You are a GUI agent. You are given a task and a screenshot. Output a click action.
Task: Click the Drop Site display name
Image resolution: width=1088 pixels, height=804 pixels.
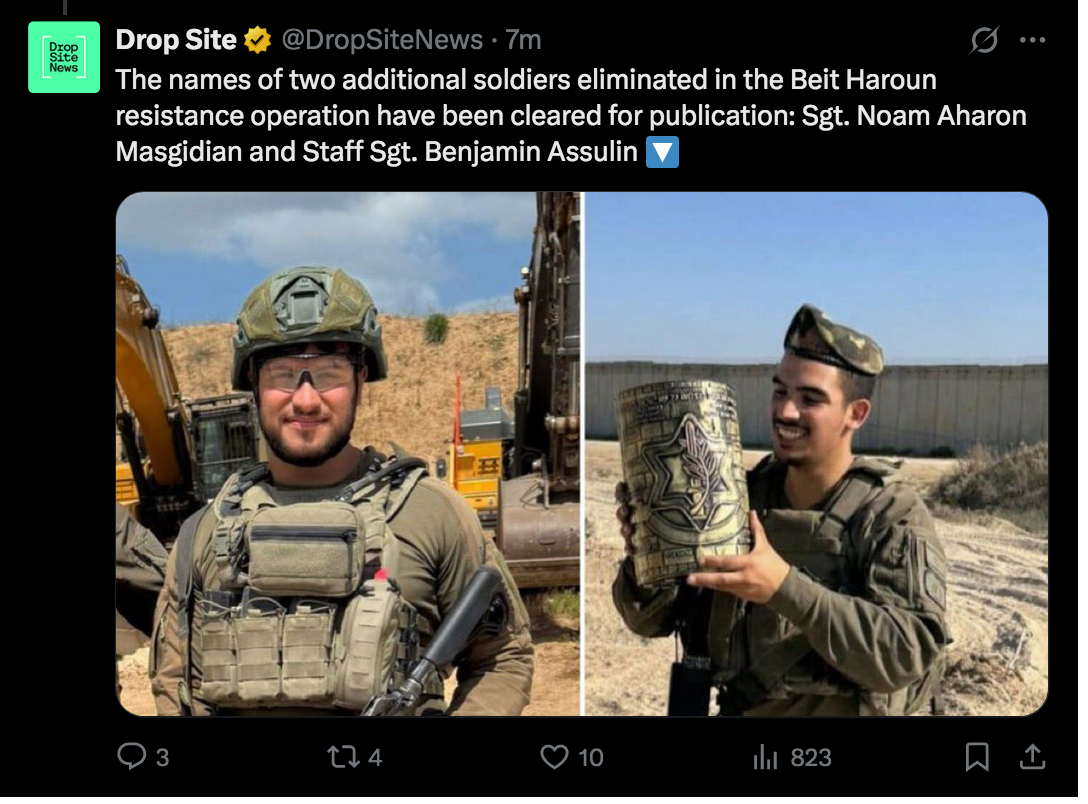pos(176,40)
